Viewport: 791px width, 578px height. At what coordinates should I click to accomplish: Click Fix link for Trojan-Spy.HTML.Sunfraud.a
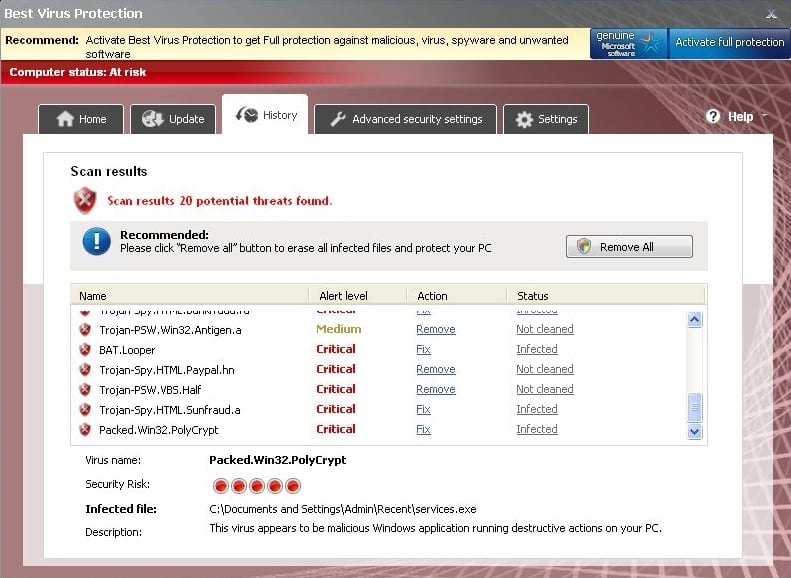423,410
